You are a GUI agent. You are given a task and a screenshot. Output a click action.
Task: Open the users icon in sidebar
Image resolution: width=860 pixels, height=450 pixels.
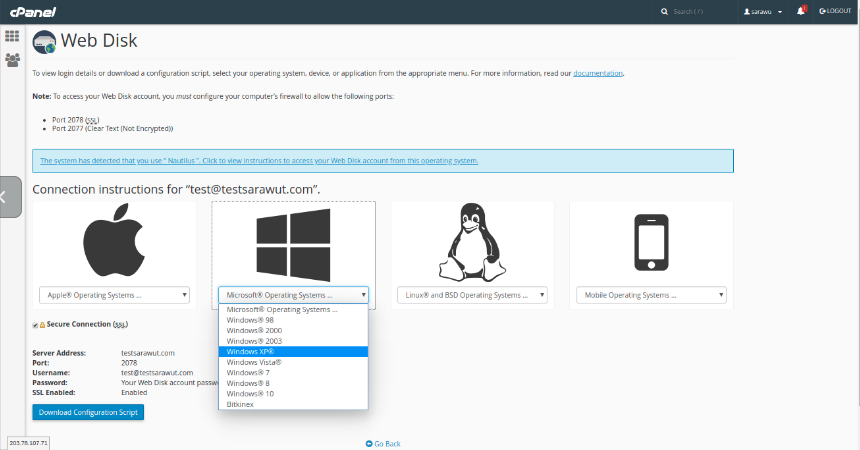click(12, 60)
